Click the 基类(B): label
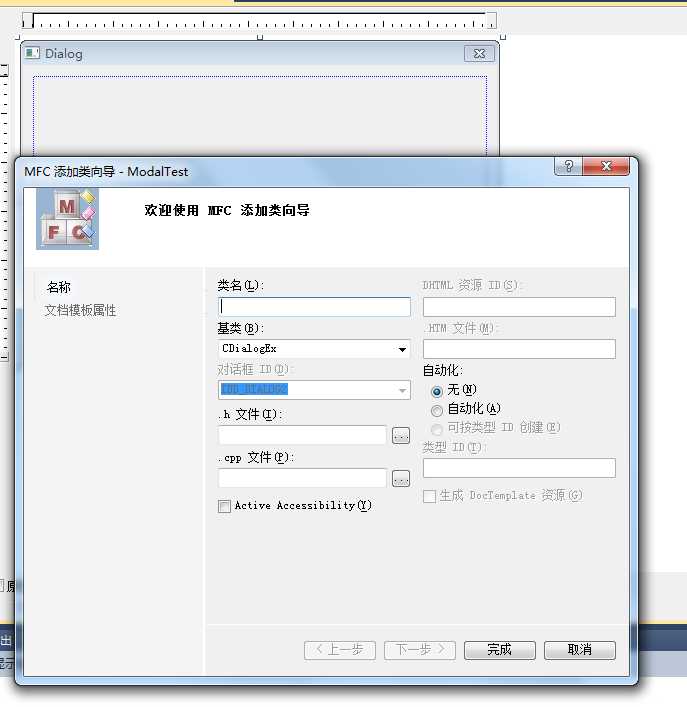The image size is (687, 707). [x=240, y=328]
